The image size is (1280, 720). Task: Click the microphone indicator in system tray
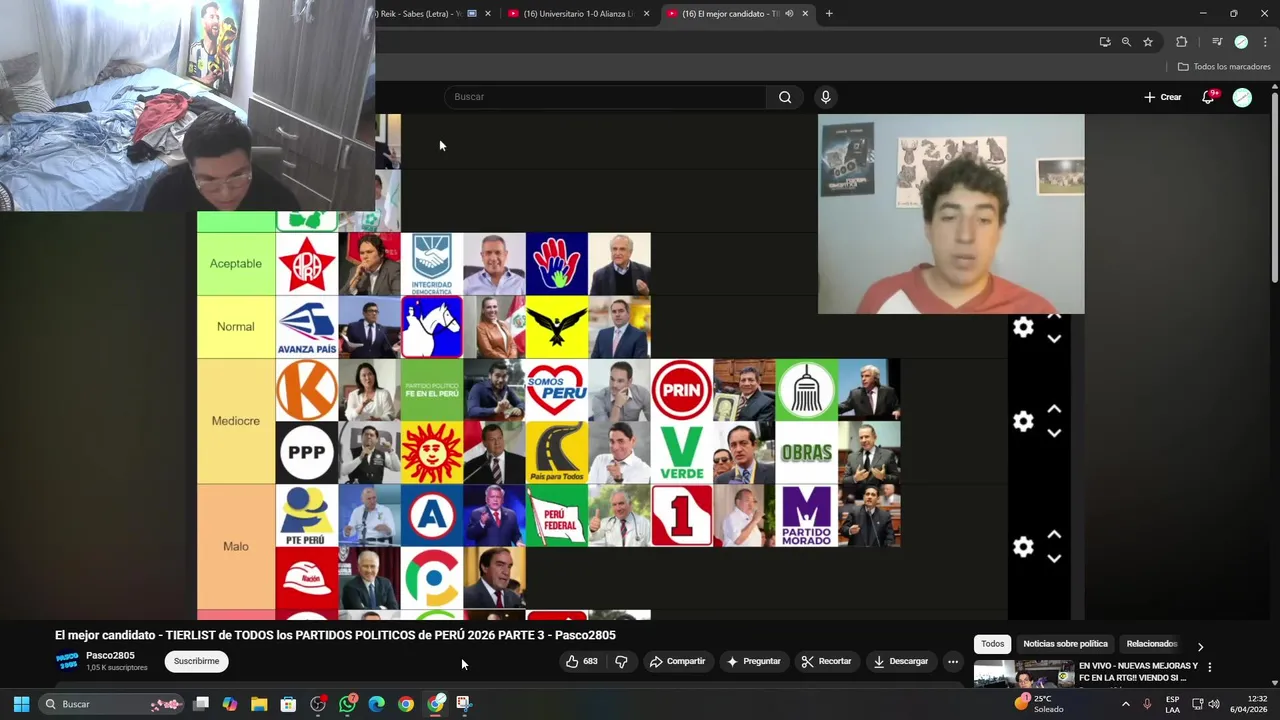pyautogui.click(x=1147, y=704)
